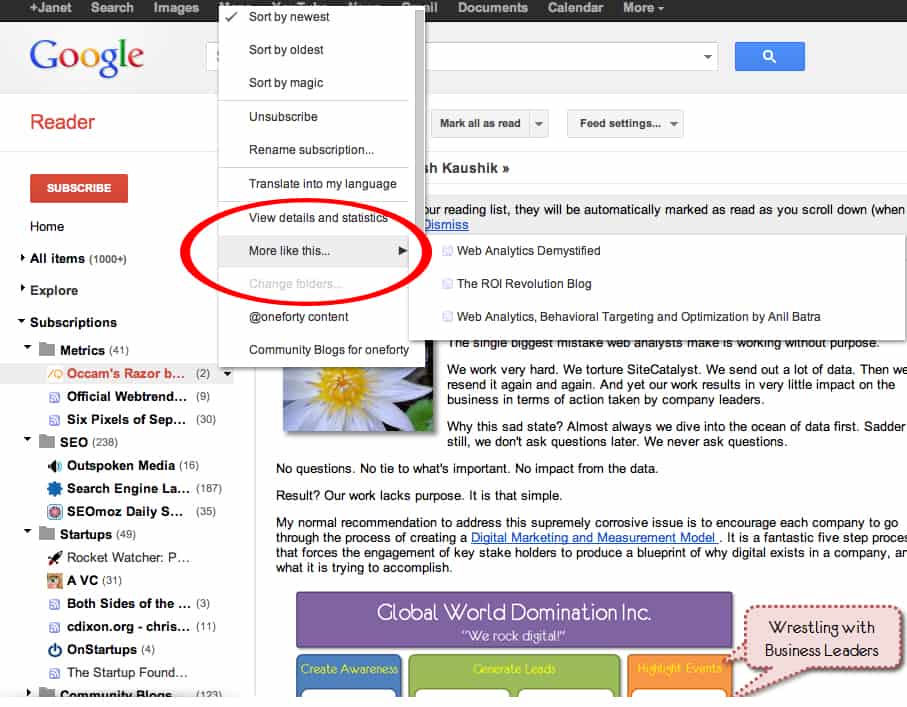Open the More like this submenu
This screenshot has height=707, width=907.
(x=316, y=251)
